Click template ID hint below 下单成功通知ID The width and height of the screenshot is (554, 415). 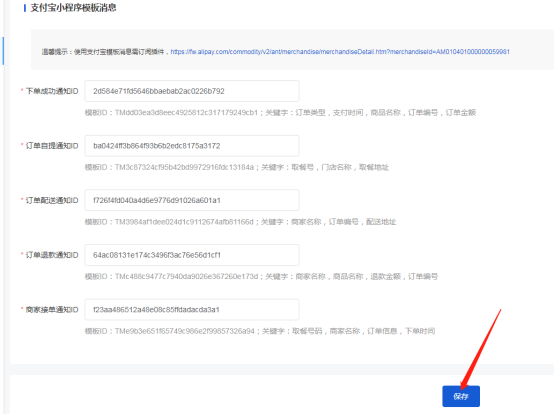[280, 112]
